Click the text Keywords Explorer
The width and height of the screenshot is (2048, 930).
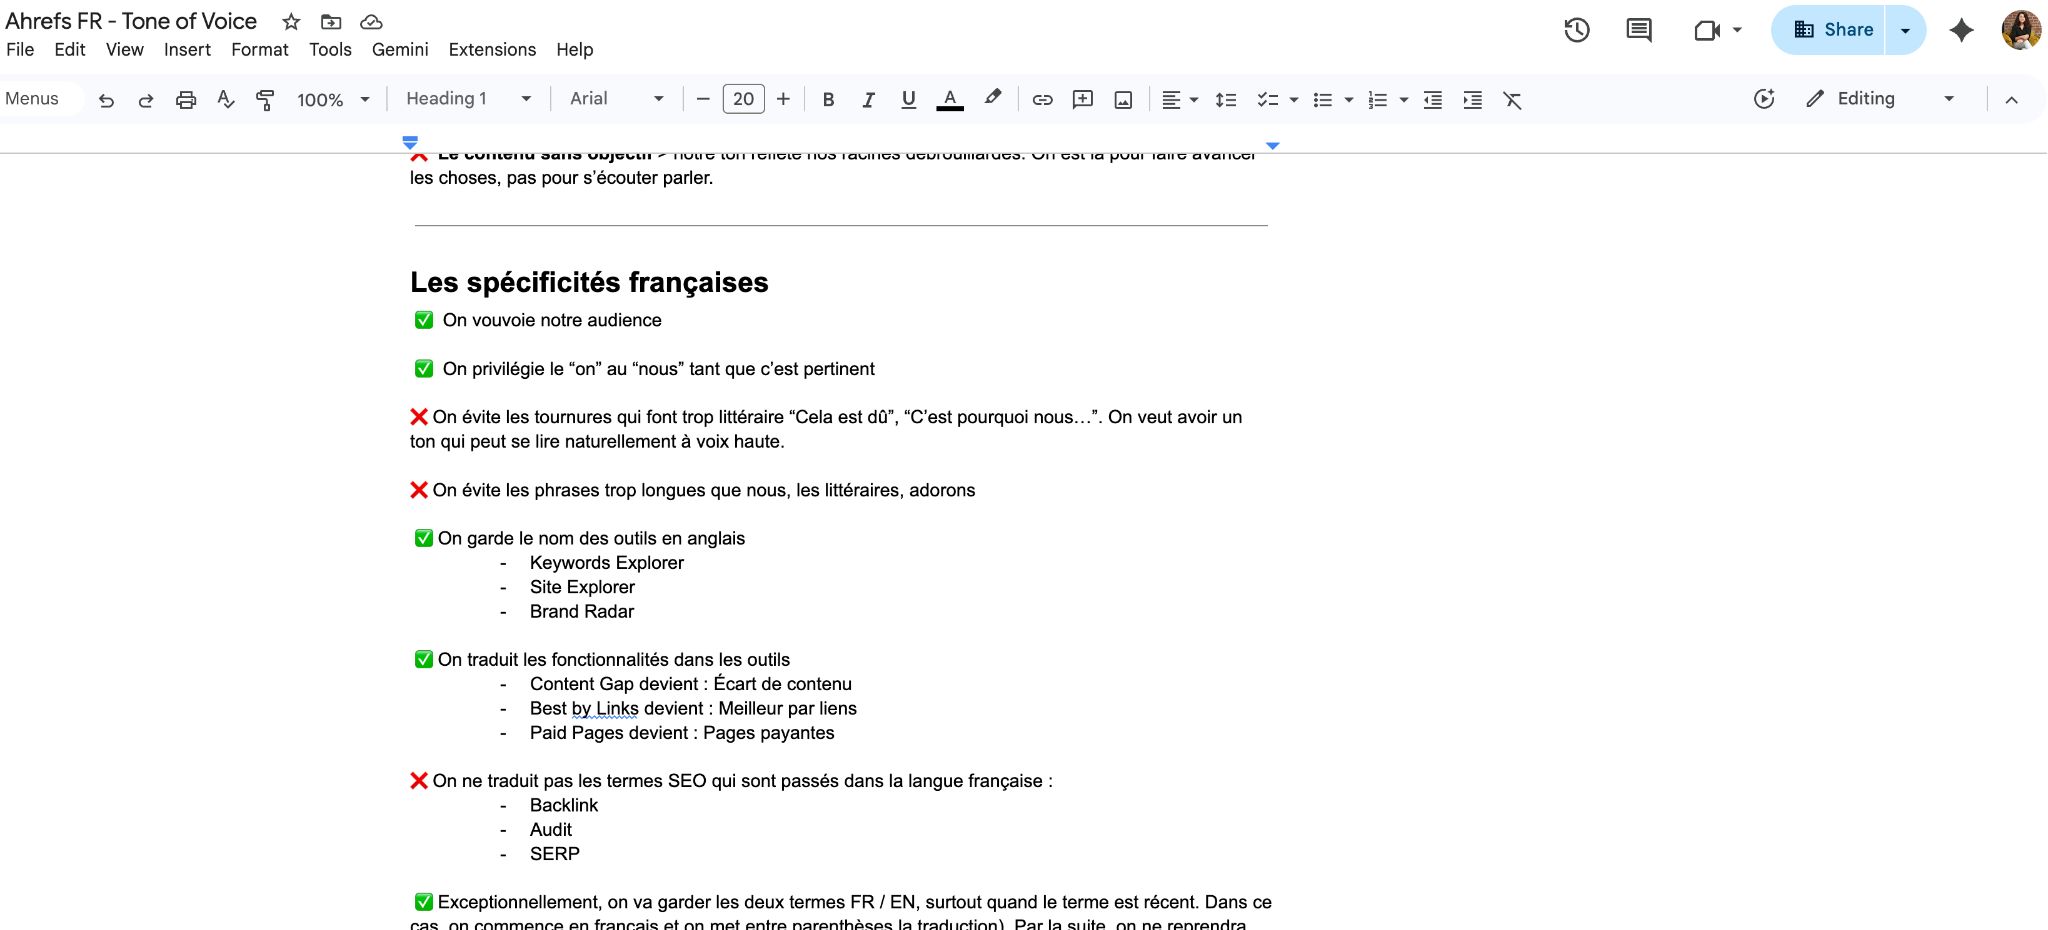tap(607, 563)
